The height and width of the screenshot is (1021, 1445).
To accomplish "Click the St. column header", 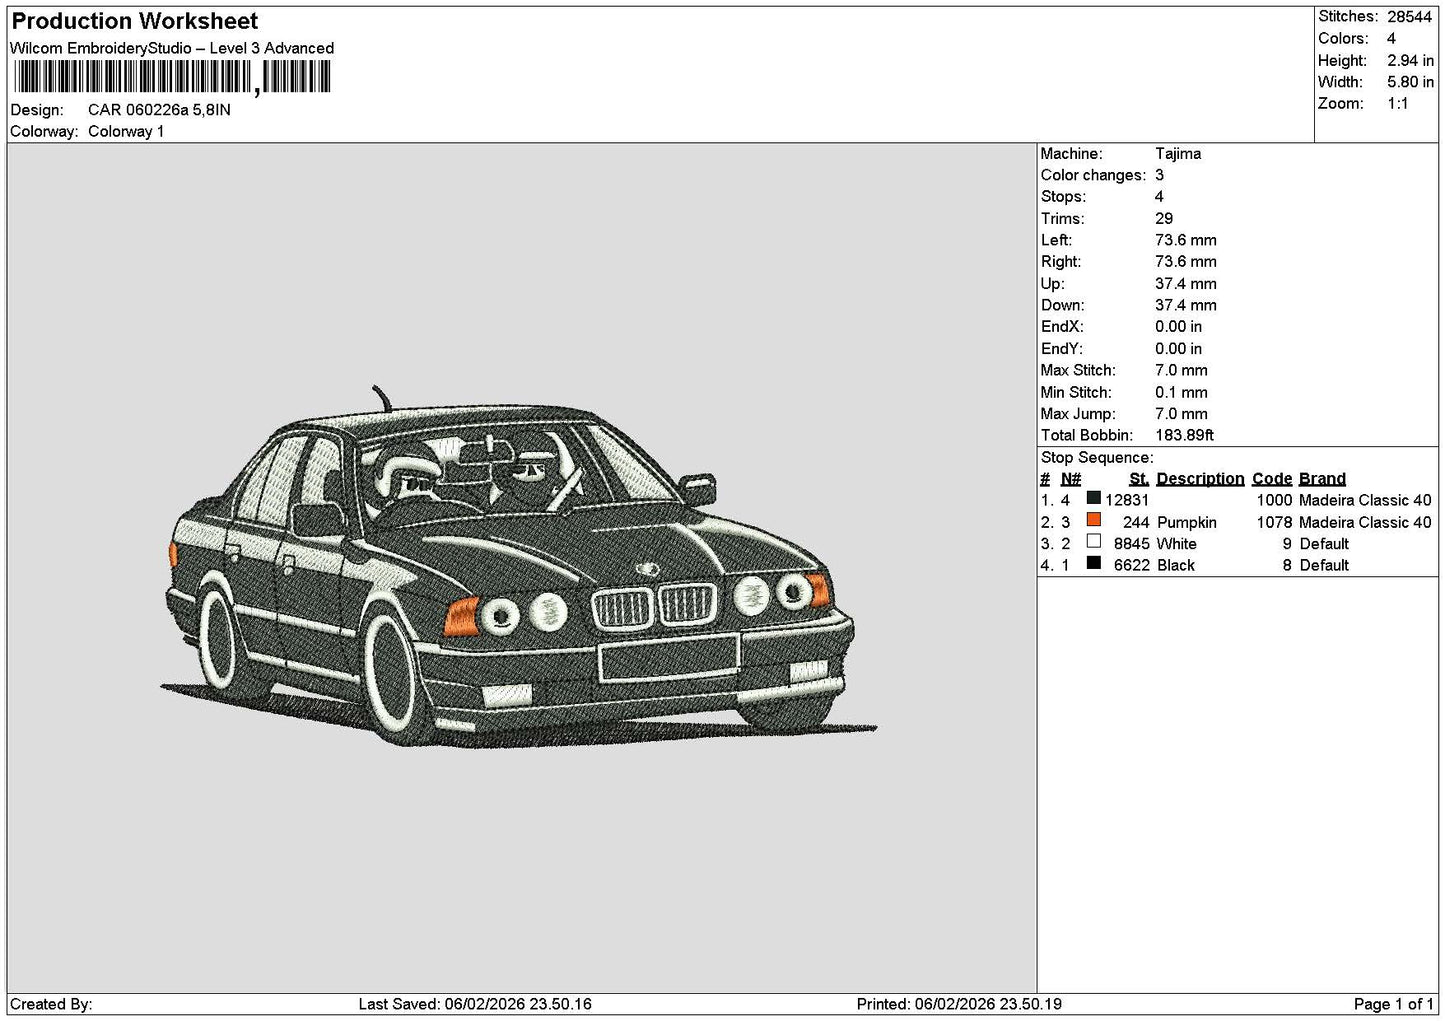I will point(1139,479).
